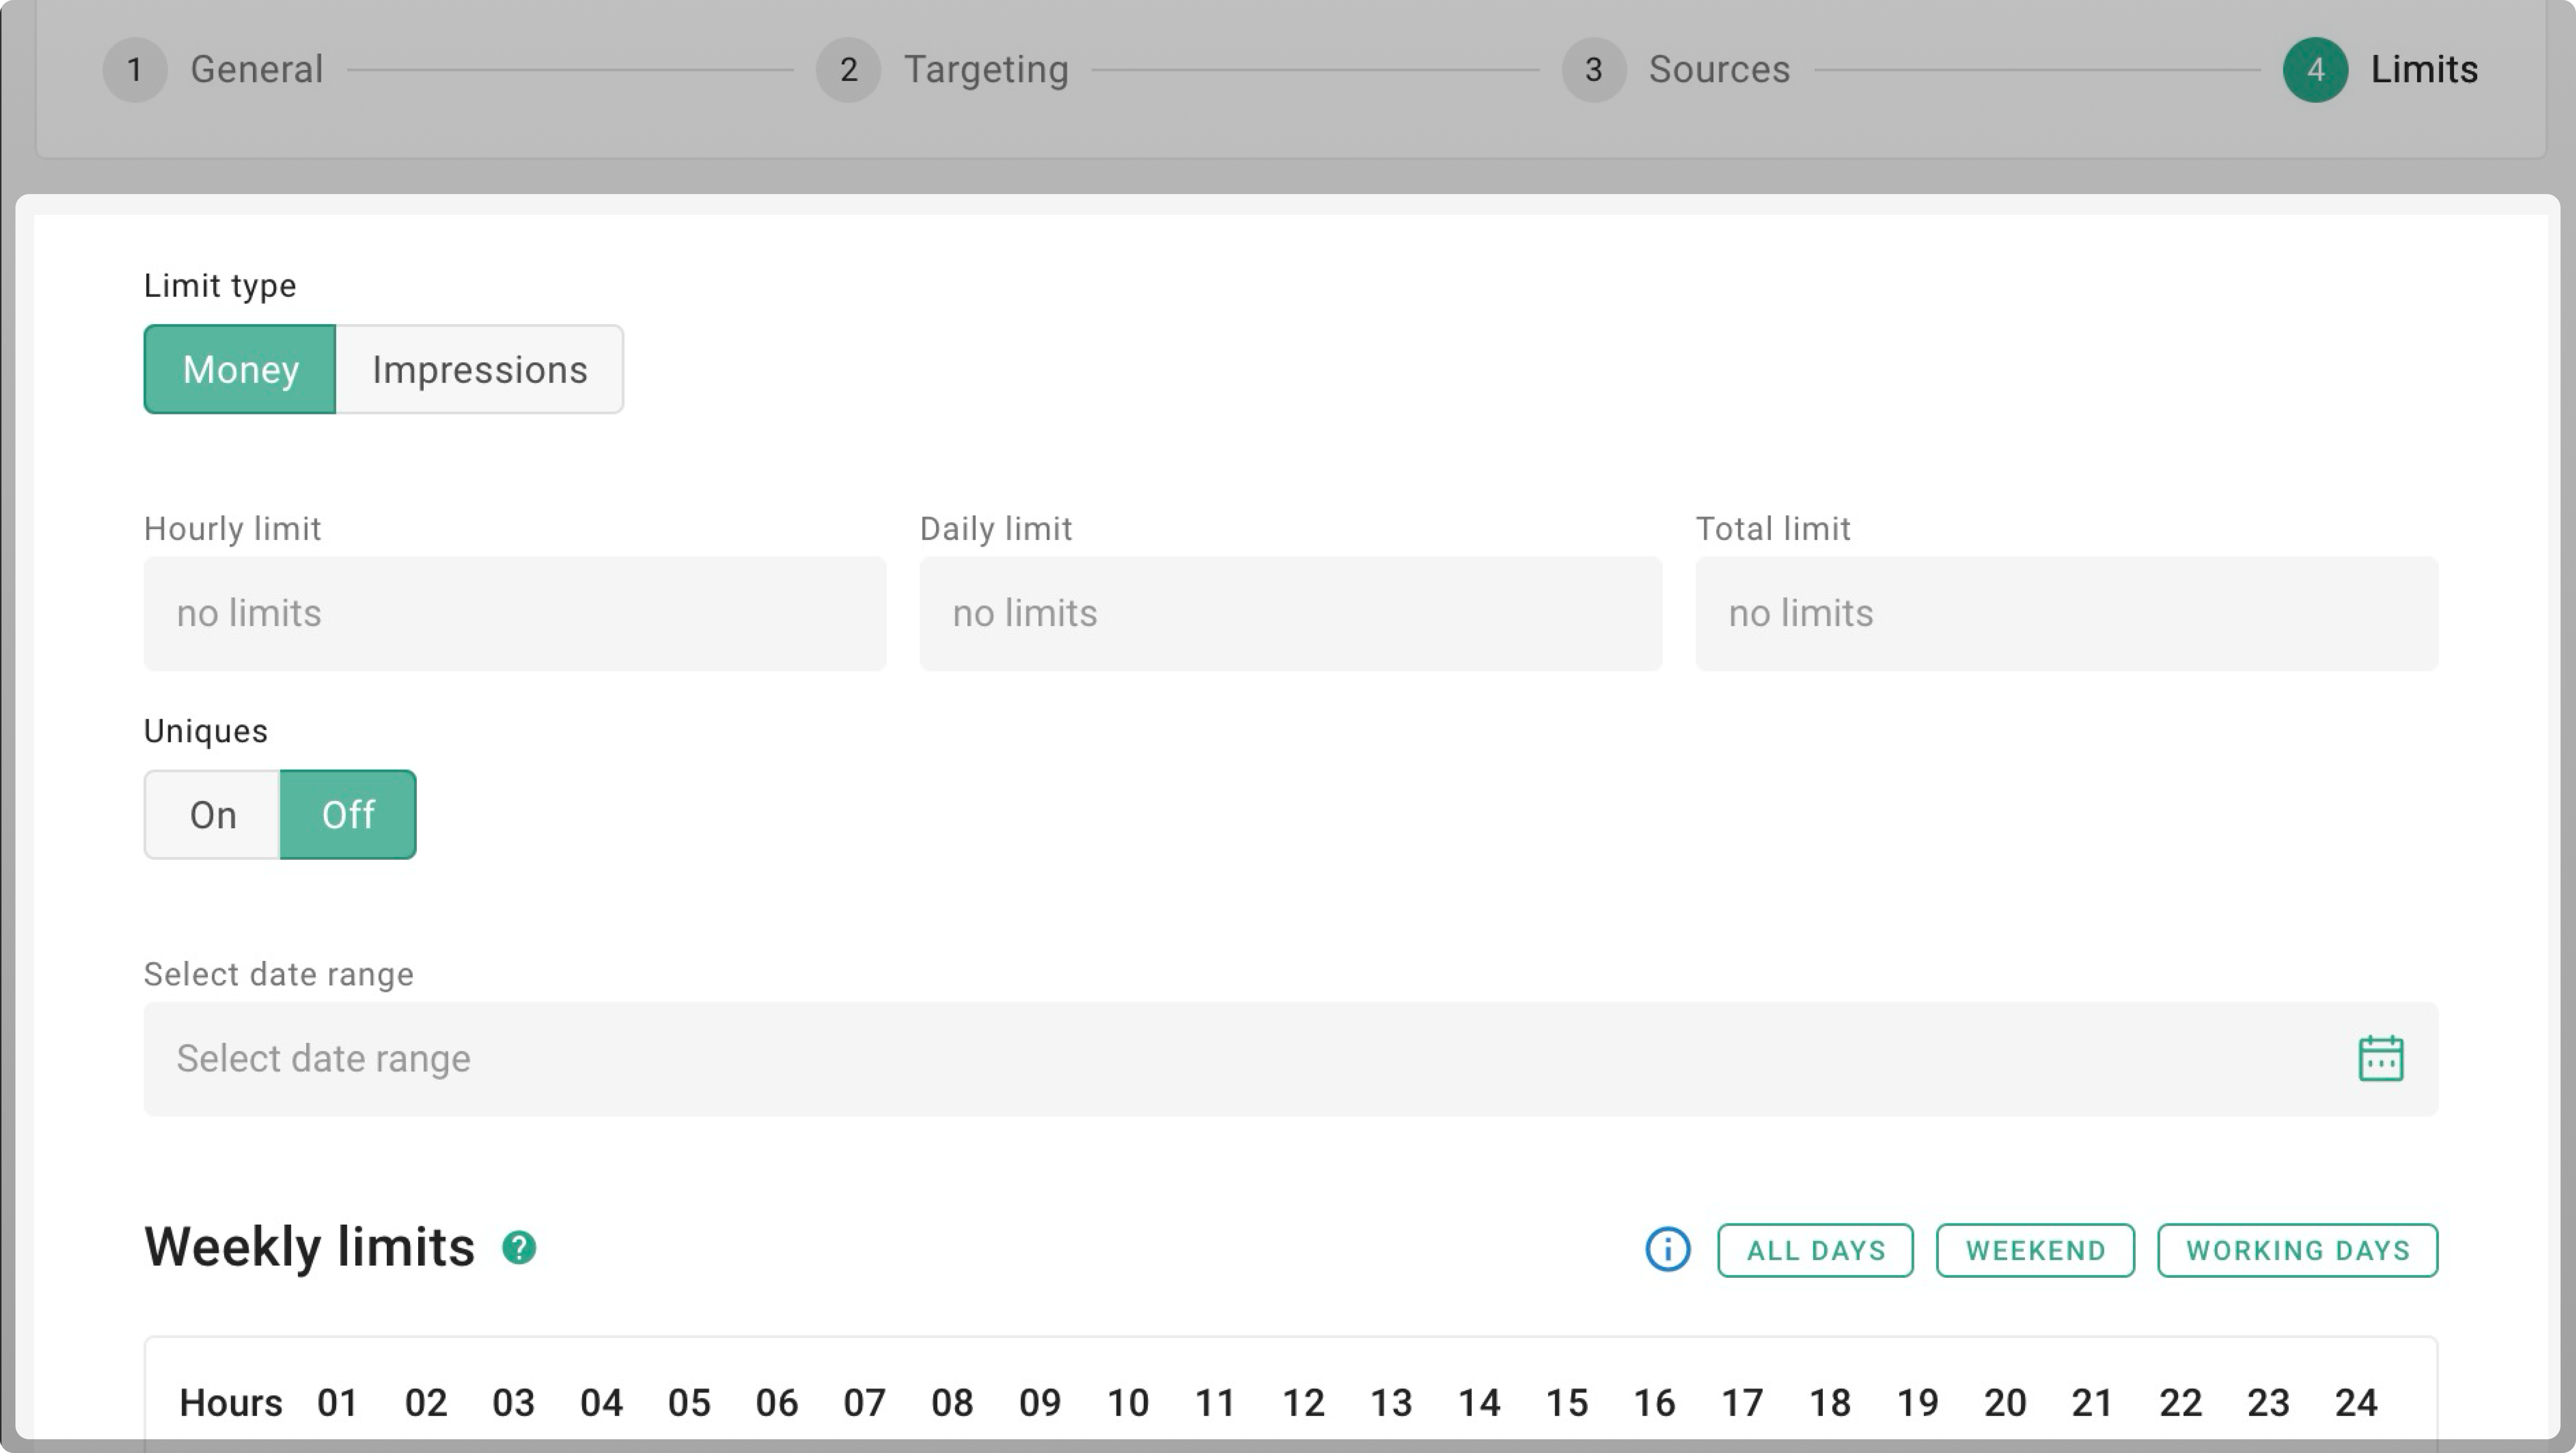Click the step 4 Limits circle icon
The image size is (2576, 1453).
[x=2315, y=70]
